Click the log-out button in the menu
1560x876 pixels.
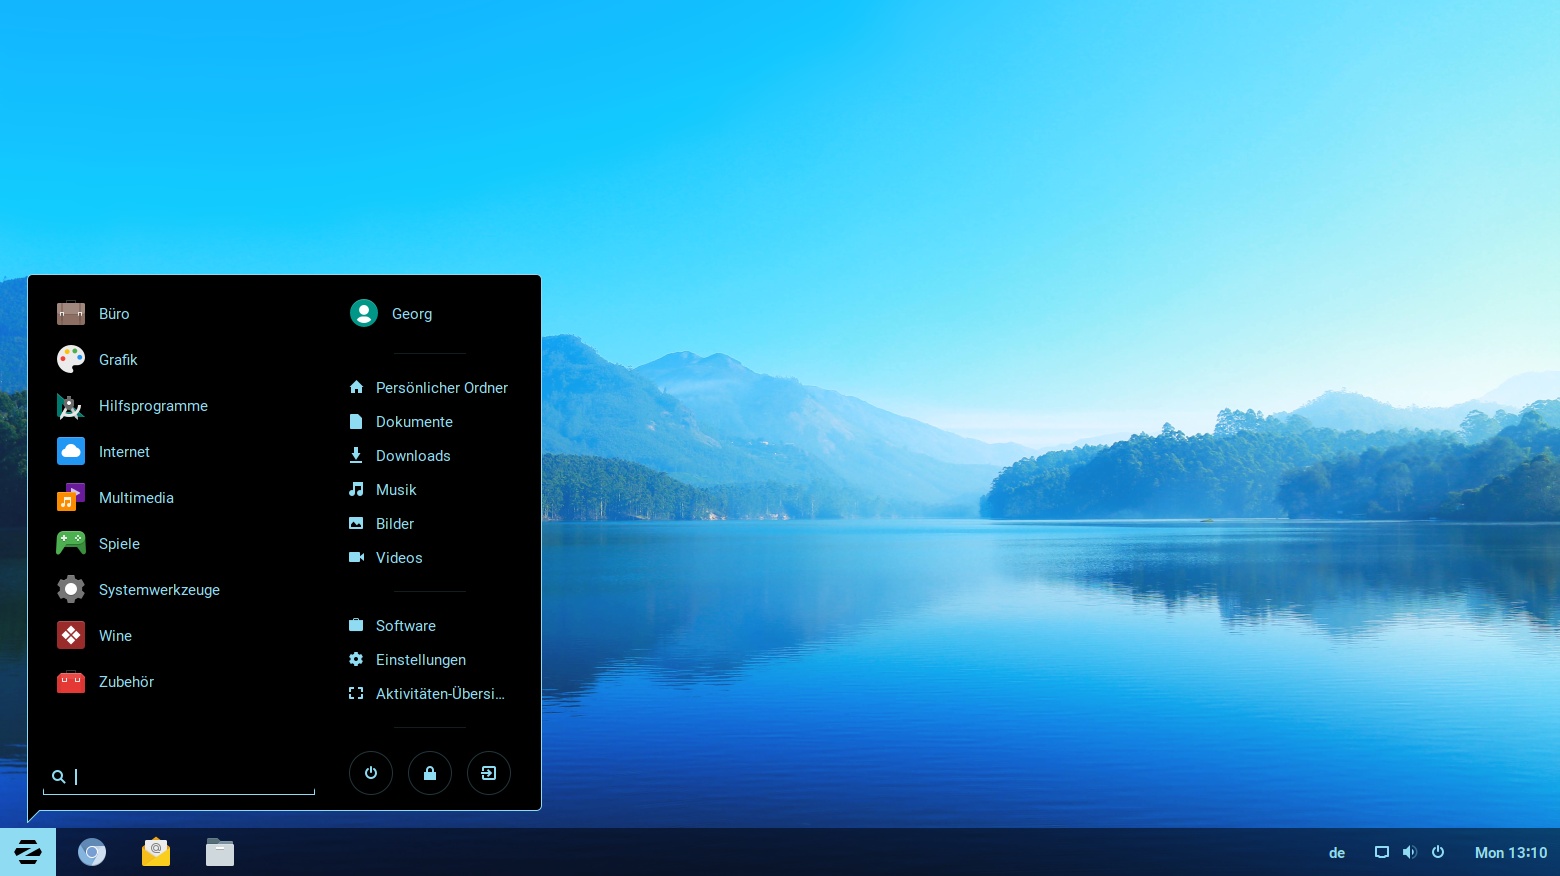[x=489, y=773]
